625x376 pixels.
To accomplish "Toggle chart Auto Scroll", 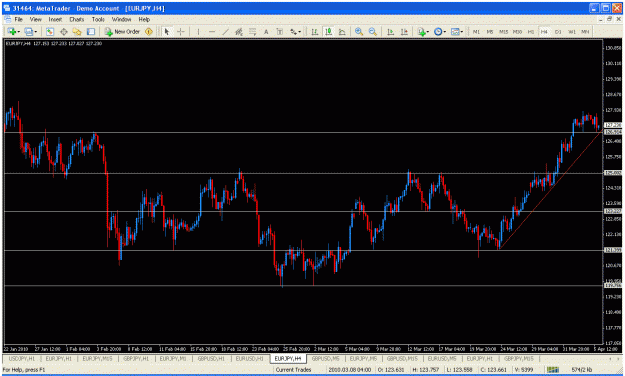I will tap(390, 31).
